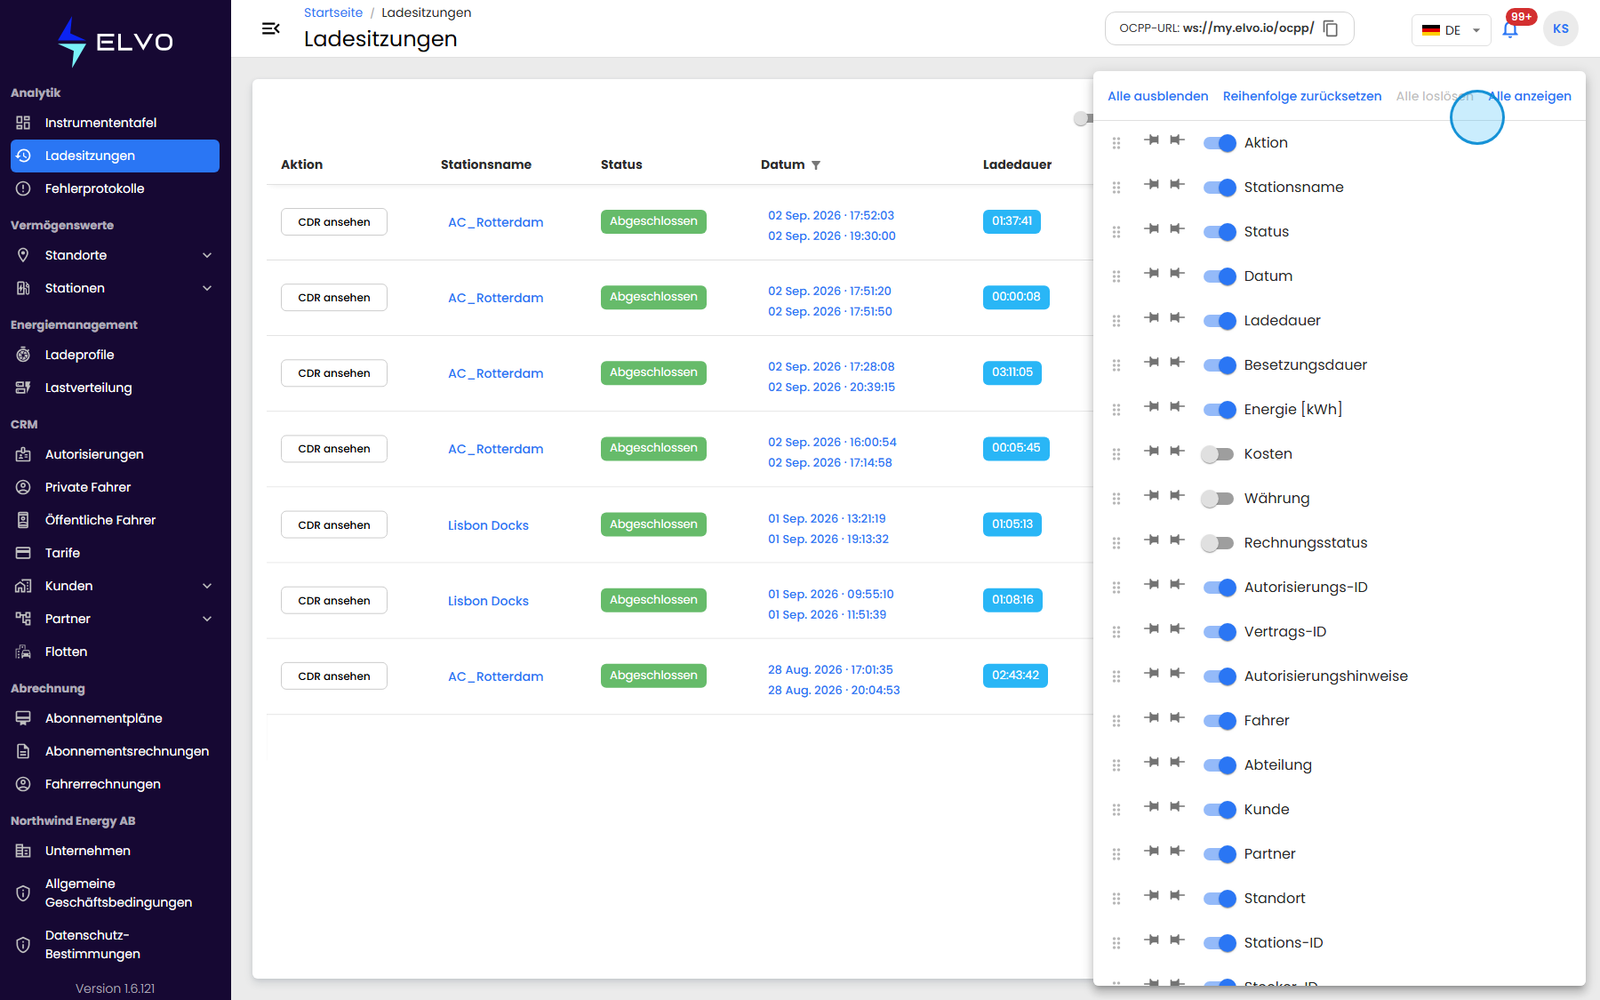Go to Ladeprofile in the sidebar

pyautogui.click(x=115, y=355)
